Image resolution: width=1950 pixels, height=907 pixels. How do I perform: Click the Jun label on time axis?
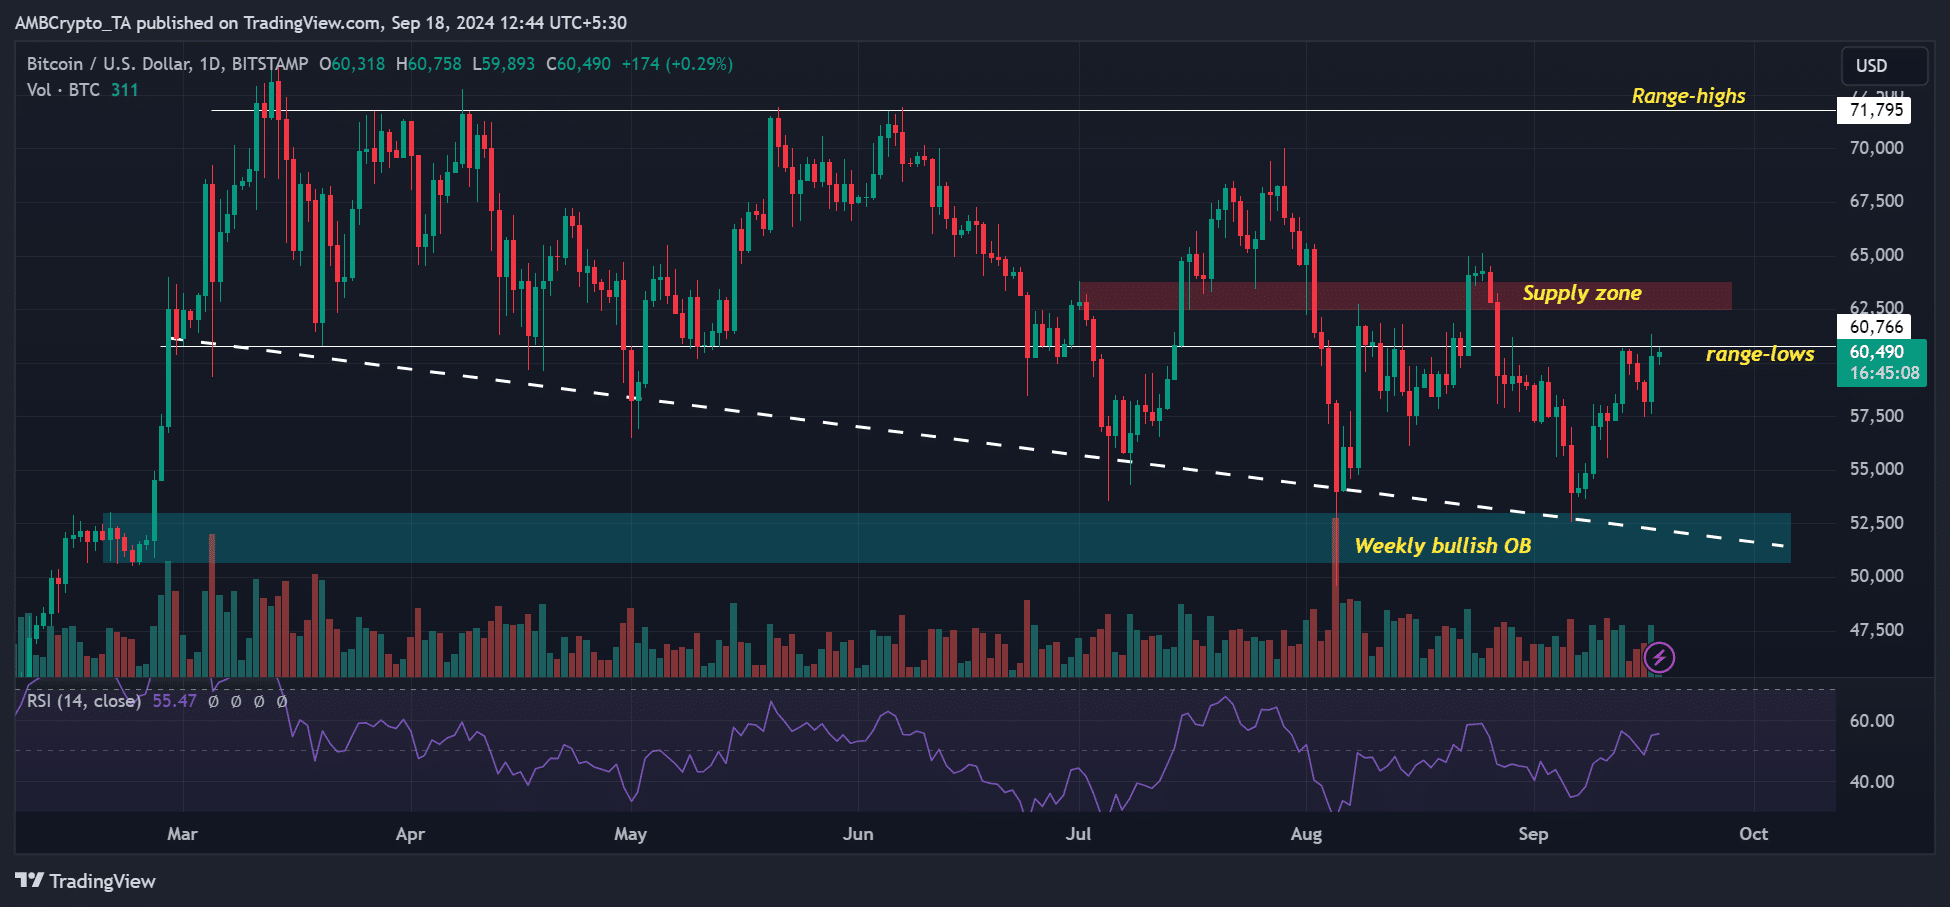[x=858, y=834]
